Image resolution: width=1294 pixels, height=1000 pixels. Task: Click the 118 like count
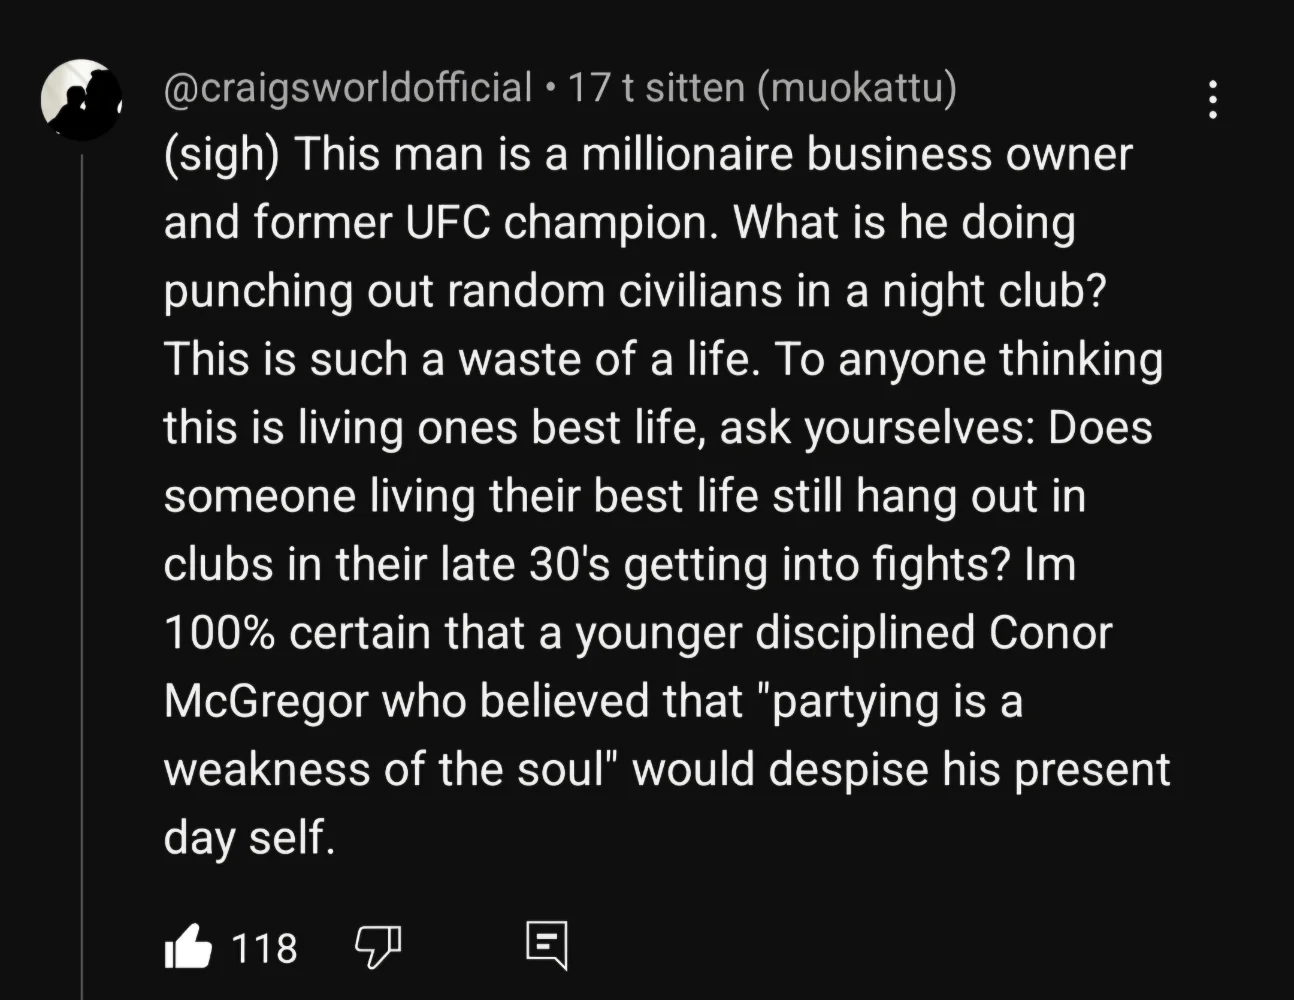[264, 947]
